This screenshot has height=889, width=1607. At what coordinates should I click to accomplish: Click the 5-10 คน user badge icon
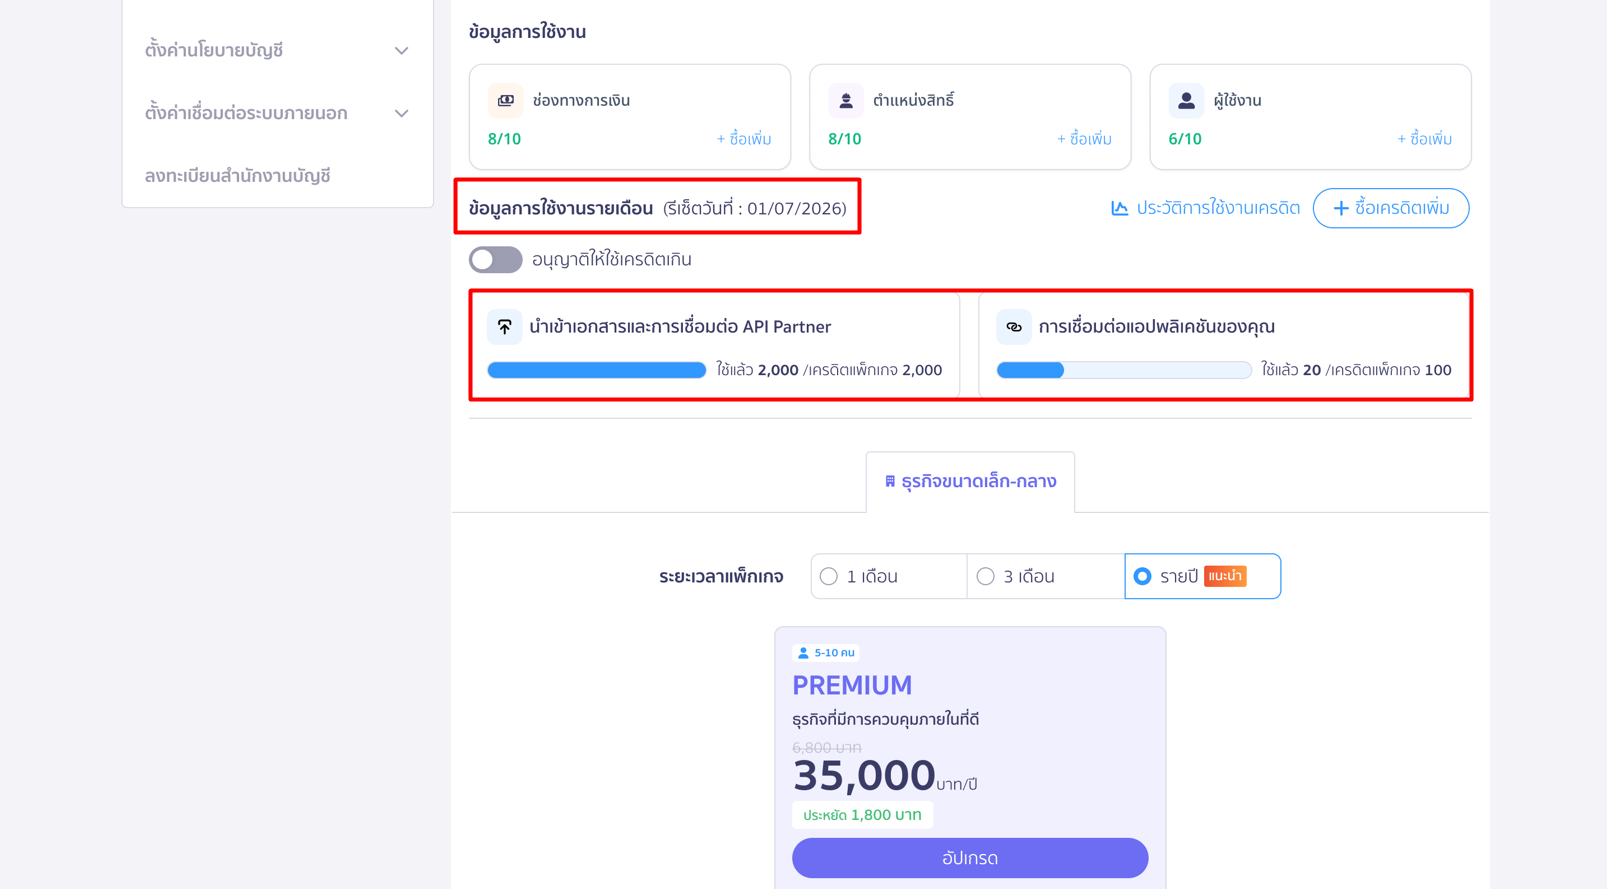click(x=803, y=653)
